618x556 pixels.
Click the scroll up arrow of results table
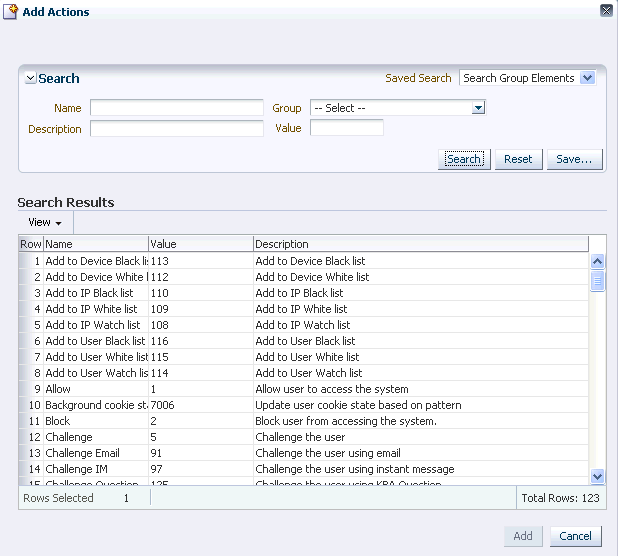pyautogui.click(x=598, y=261)
